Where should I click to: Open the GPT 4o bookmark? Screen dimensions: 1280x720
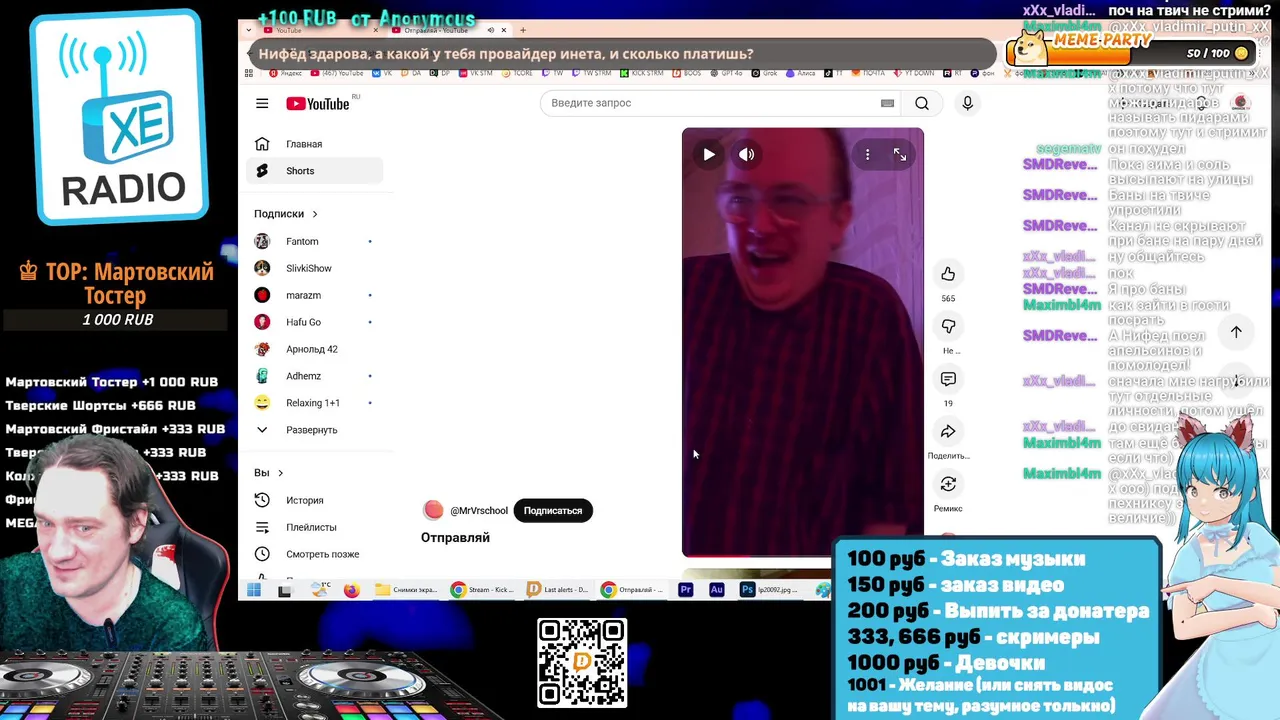pos(726,73)
